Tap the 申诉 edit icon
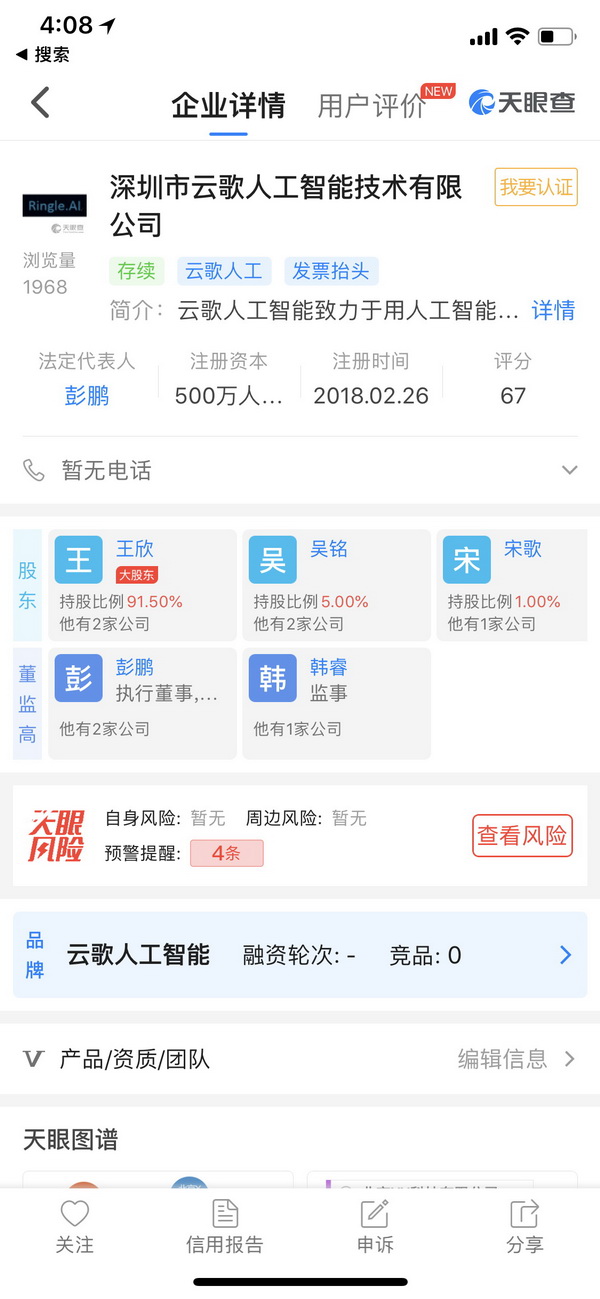Image resolution: width=600 pixels, height=1299 pixels. [375, 1213]
